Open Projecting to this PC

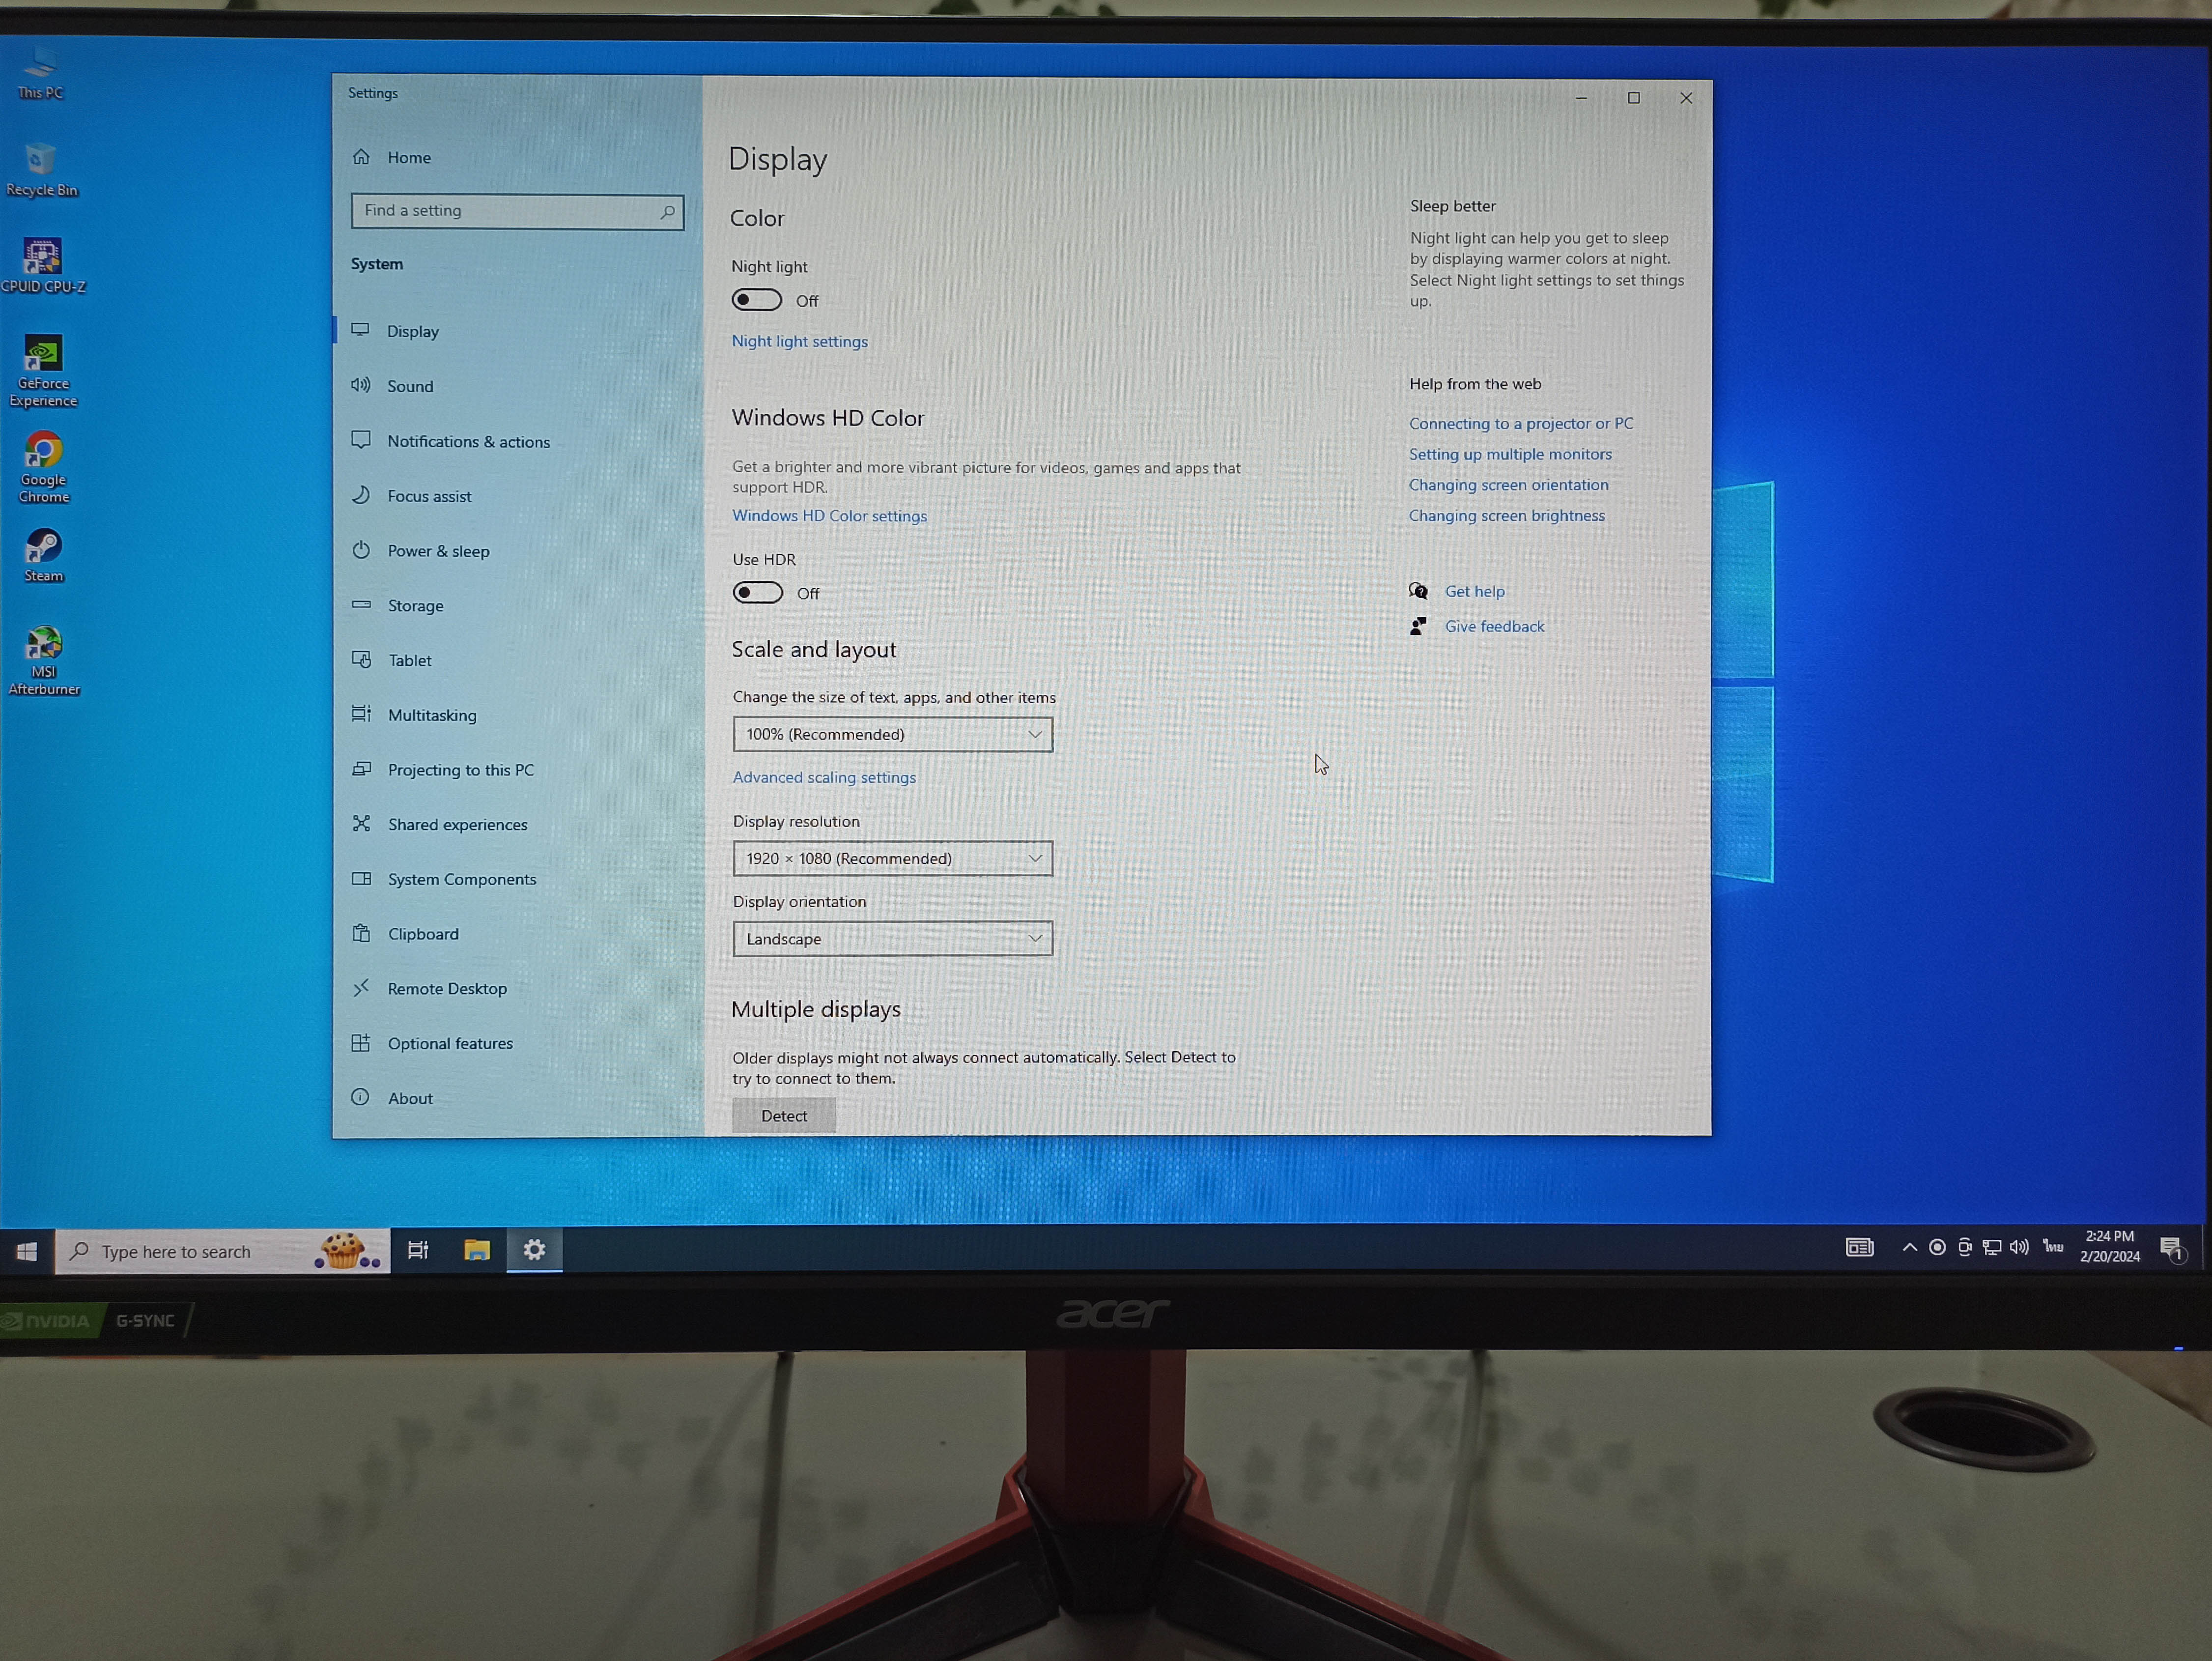517,769
